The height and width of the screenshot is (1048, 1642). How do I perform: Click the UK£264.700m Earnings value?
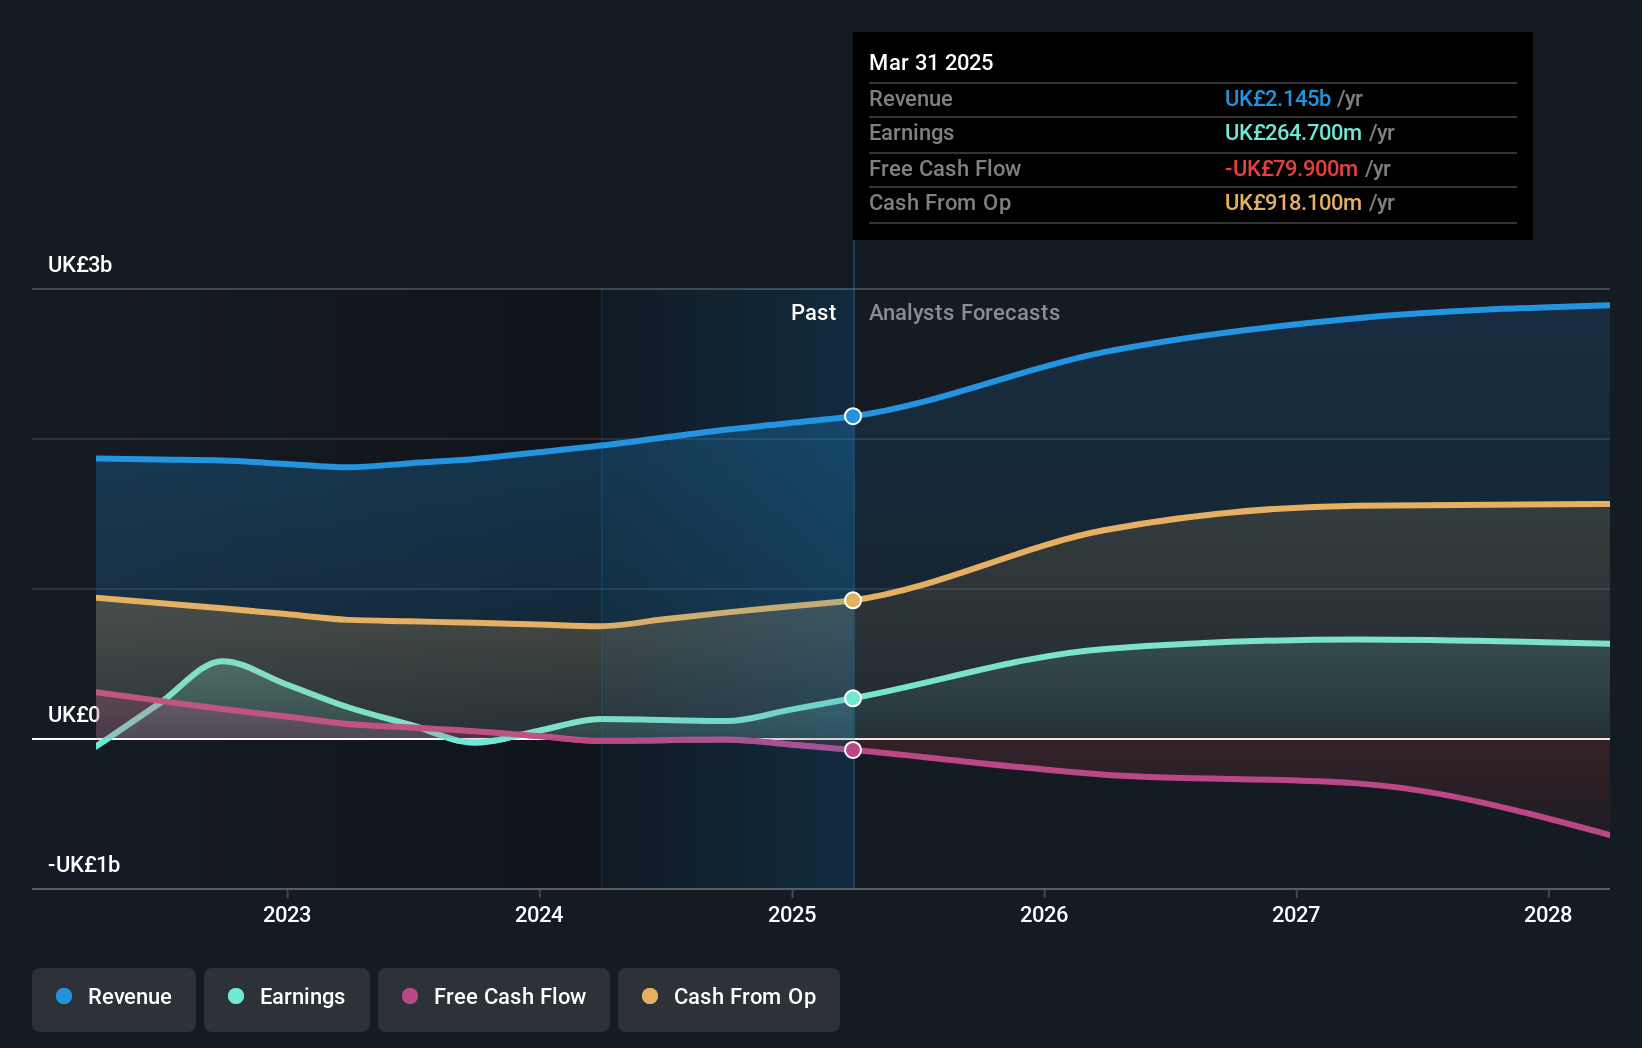[x=1294, y=132]
